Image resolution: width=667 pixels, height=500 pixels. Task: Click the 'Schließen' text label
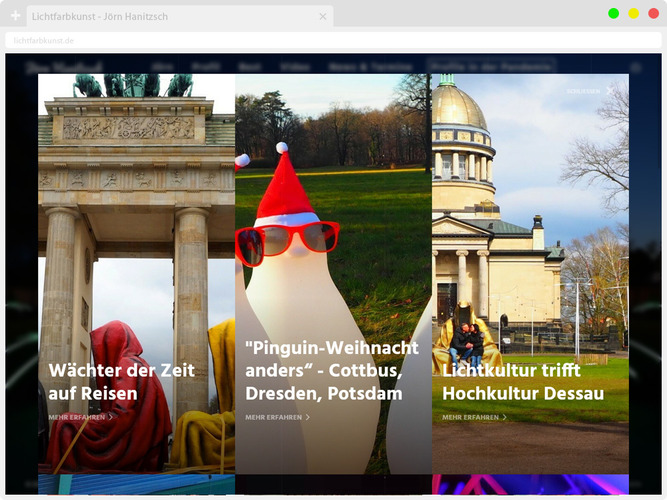[582, 91]
